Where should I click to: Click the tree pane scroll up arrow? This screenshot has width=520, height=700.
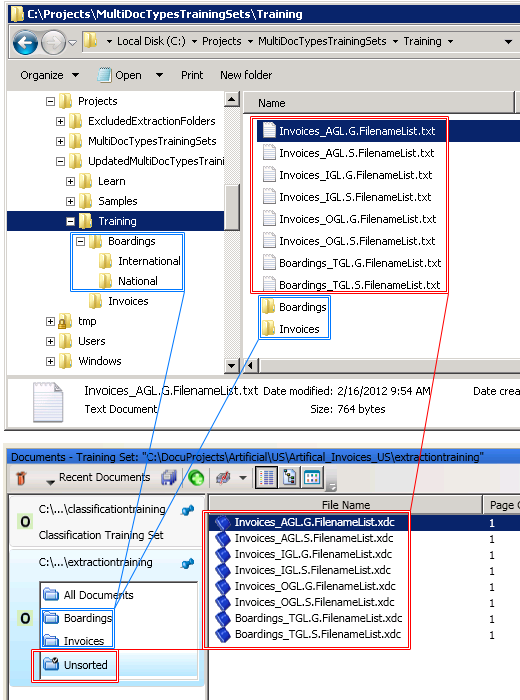tap(232, 99)
